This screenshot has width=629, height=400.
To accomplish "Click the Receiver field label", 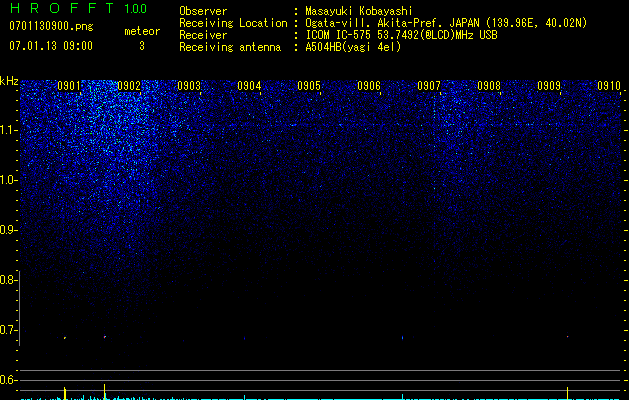I will pos(203,35).
